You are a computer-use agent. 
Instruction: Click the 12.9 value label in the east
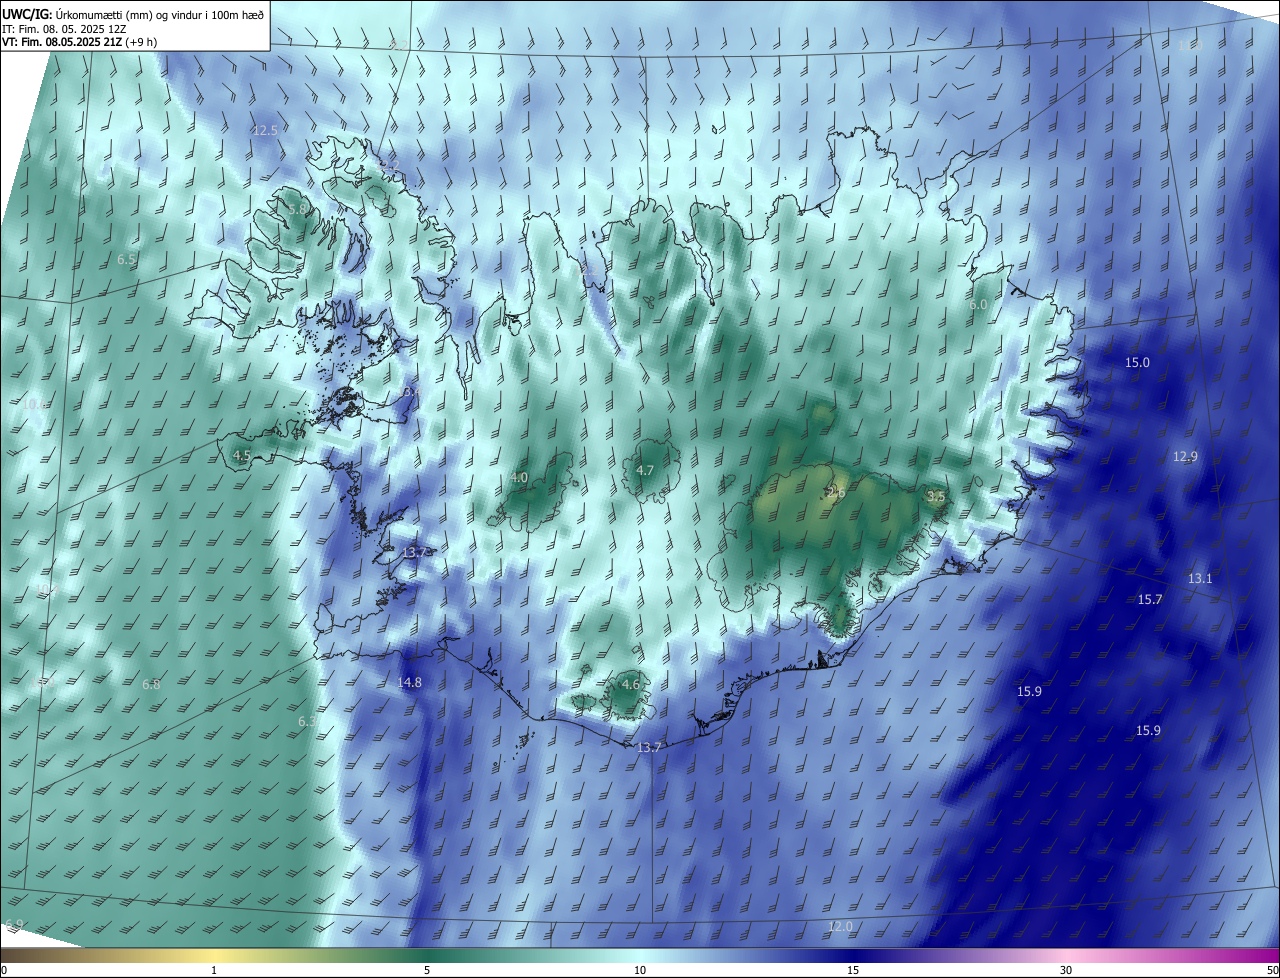click(1185, 457)
